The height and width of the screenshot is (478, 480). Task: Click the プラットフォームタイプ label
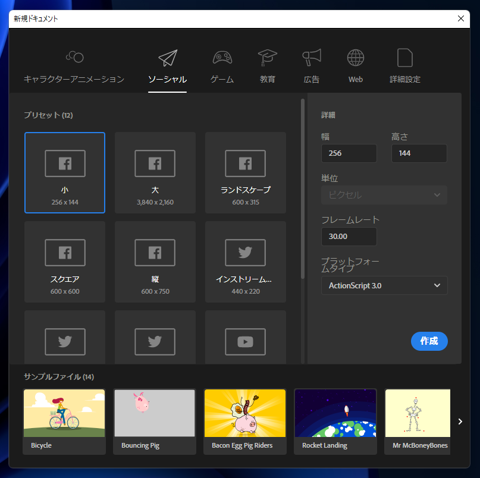tap(350, 265)
